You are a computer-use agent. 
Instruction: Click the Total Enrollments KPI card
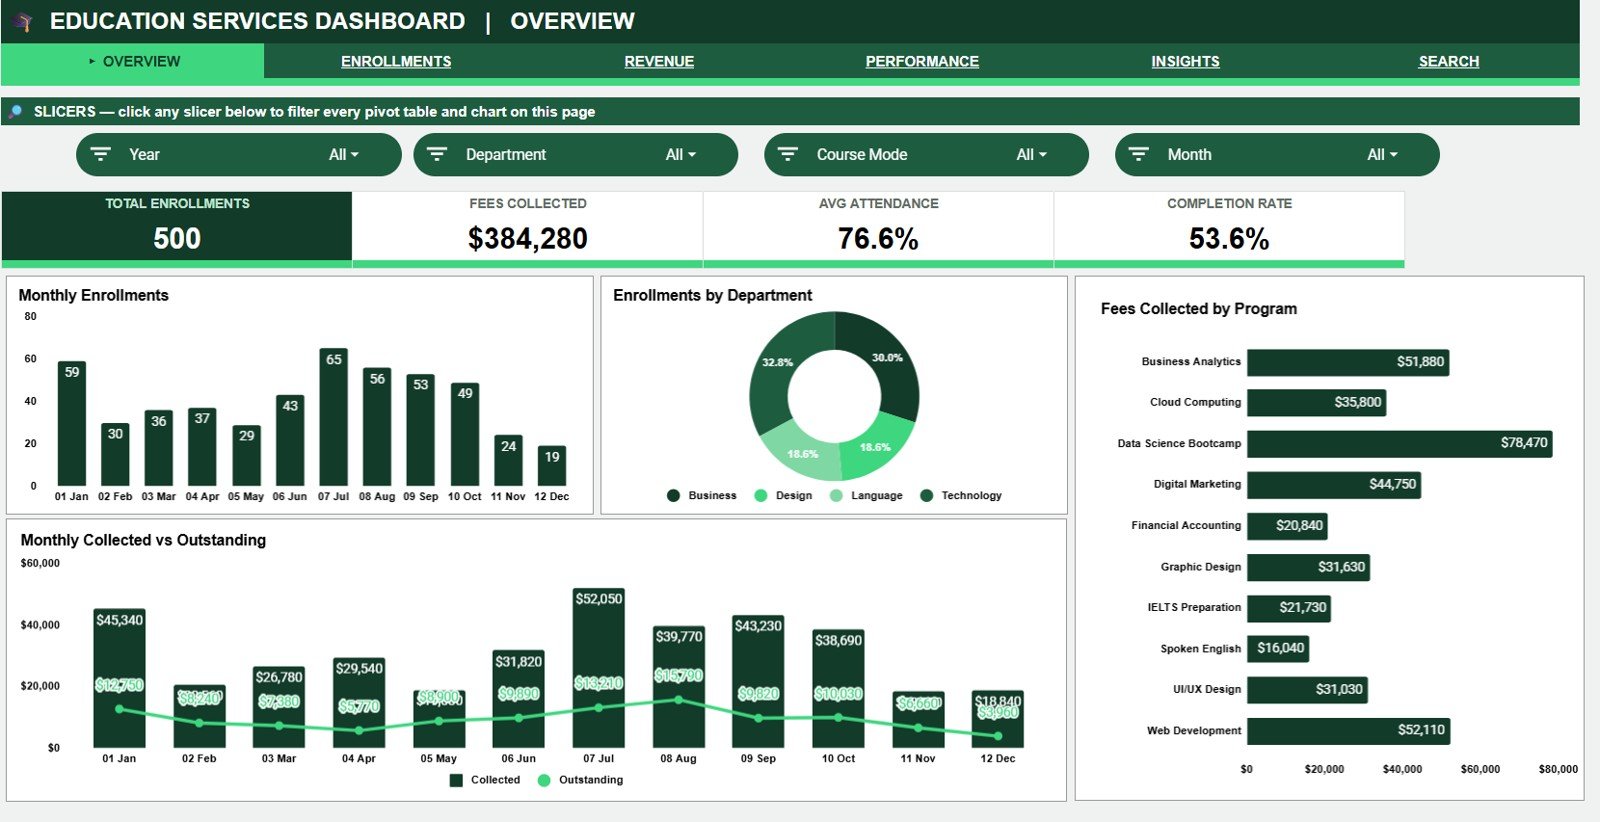point(177,228)
